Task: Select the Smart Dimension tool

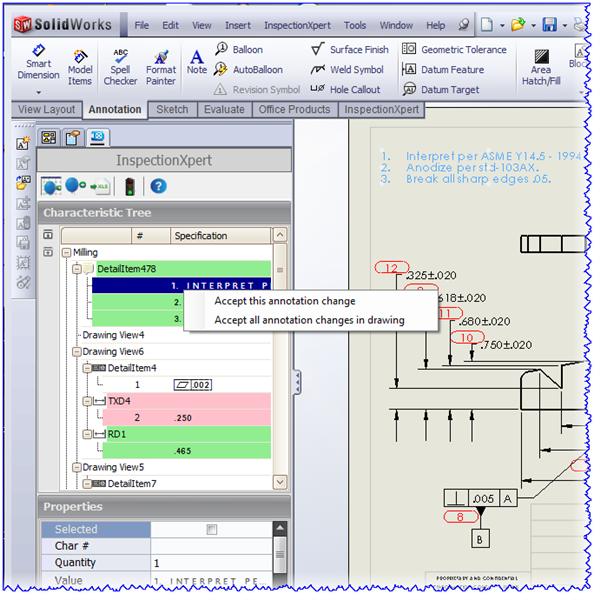Action: point(38,61)
